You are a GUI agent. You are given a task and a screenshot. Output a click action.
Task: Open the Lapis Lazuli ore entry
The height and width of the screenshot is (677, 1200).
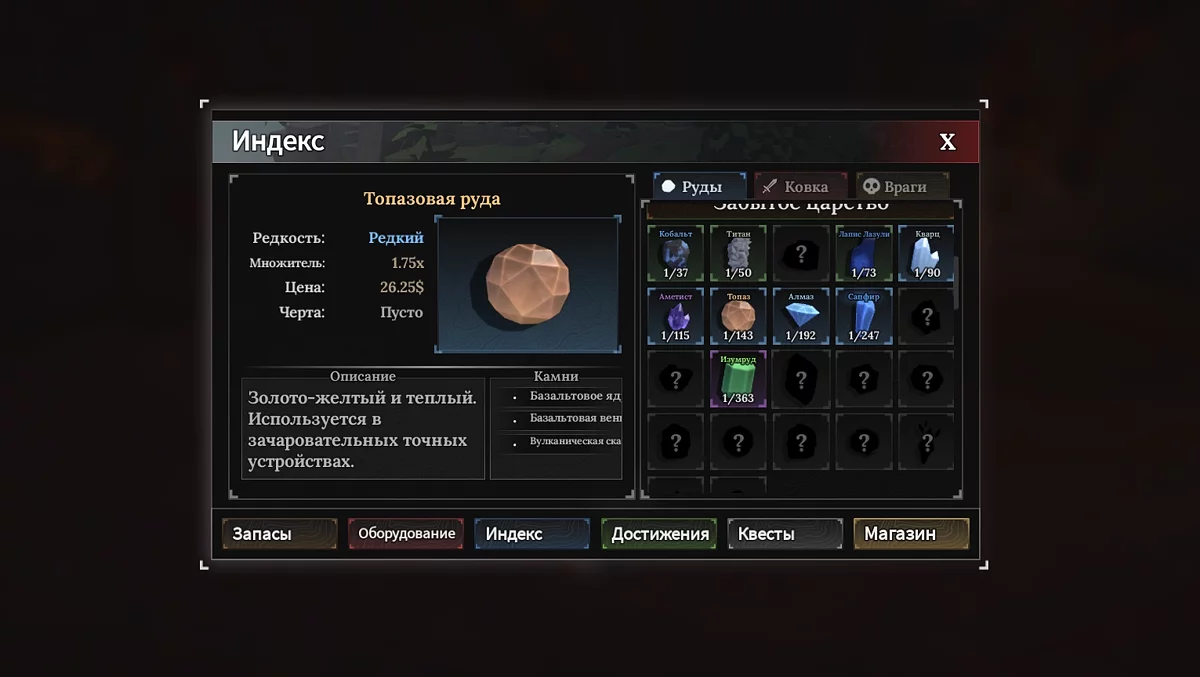pos(864,254)
